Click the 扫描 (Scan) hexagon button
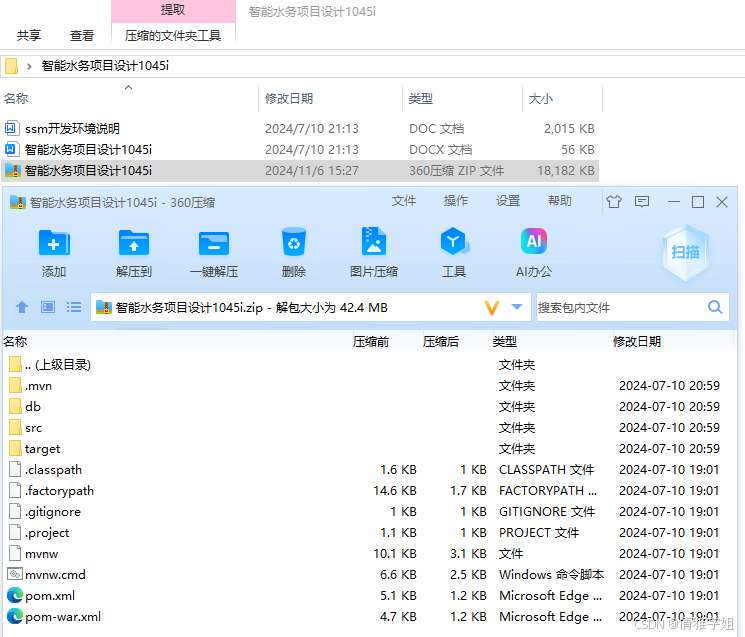 pyautogui.click(x=685, y=252)
